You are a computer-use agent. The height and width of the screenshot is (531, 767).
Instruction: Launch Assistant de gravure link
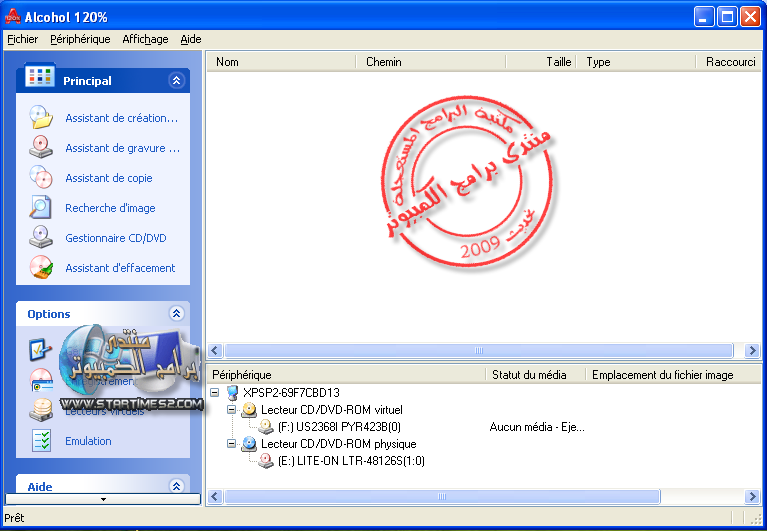pos(122,148)
